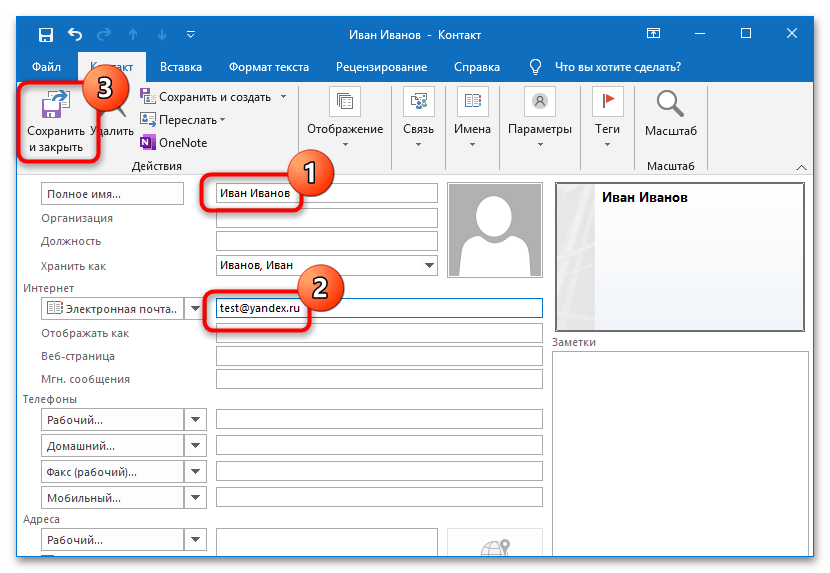The width and height of the screenshot is (830, 573).
Task: Click the lightbulb Tell Me icon
Action: 535,67
